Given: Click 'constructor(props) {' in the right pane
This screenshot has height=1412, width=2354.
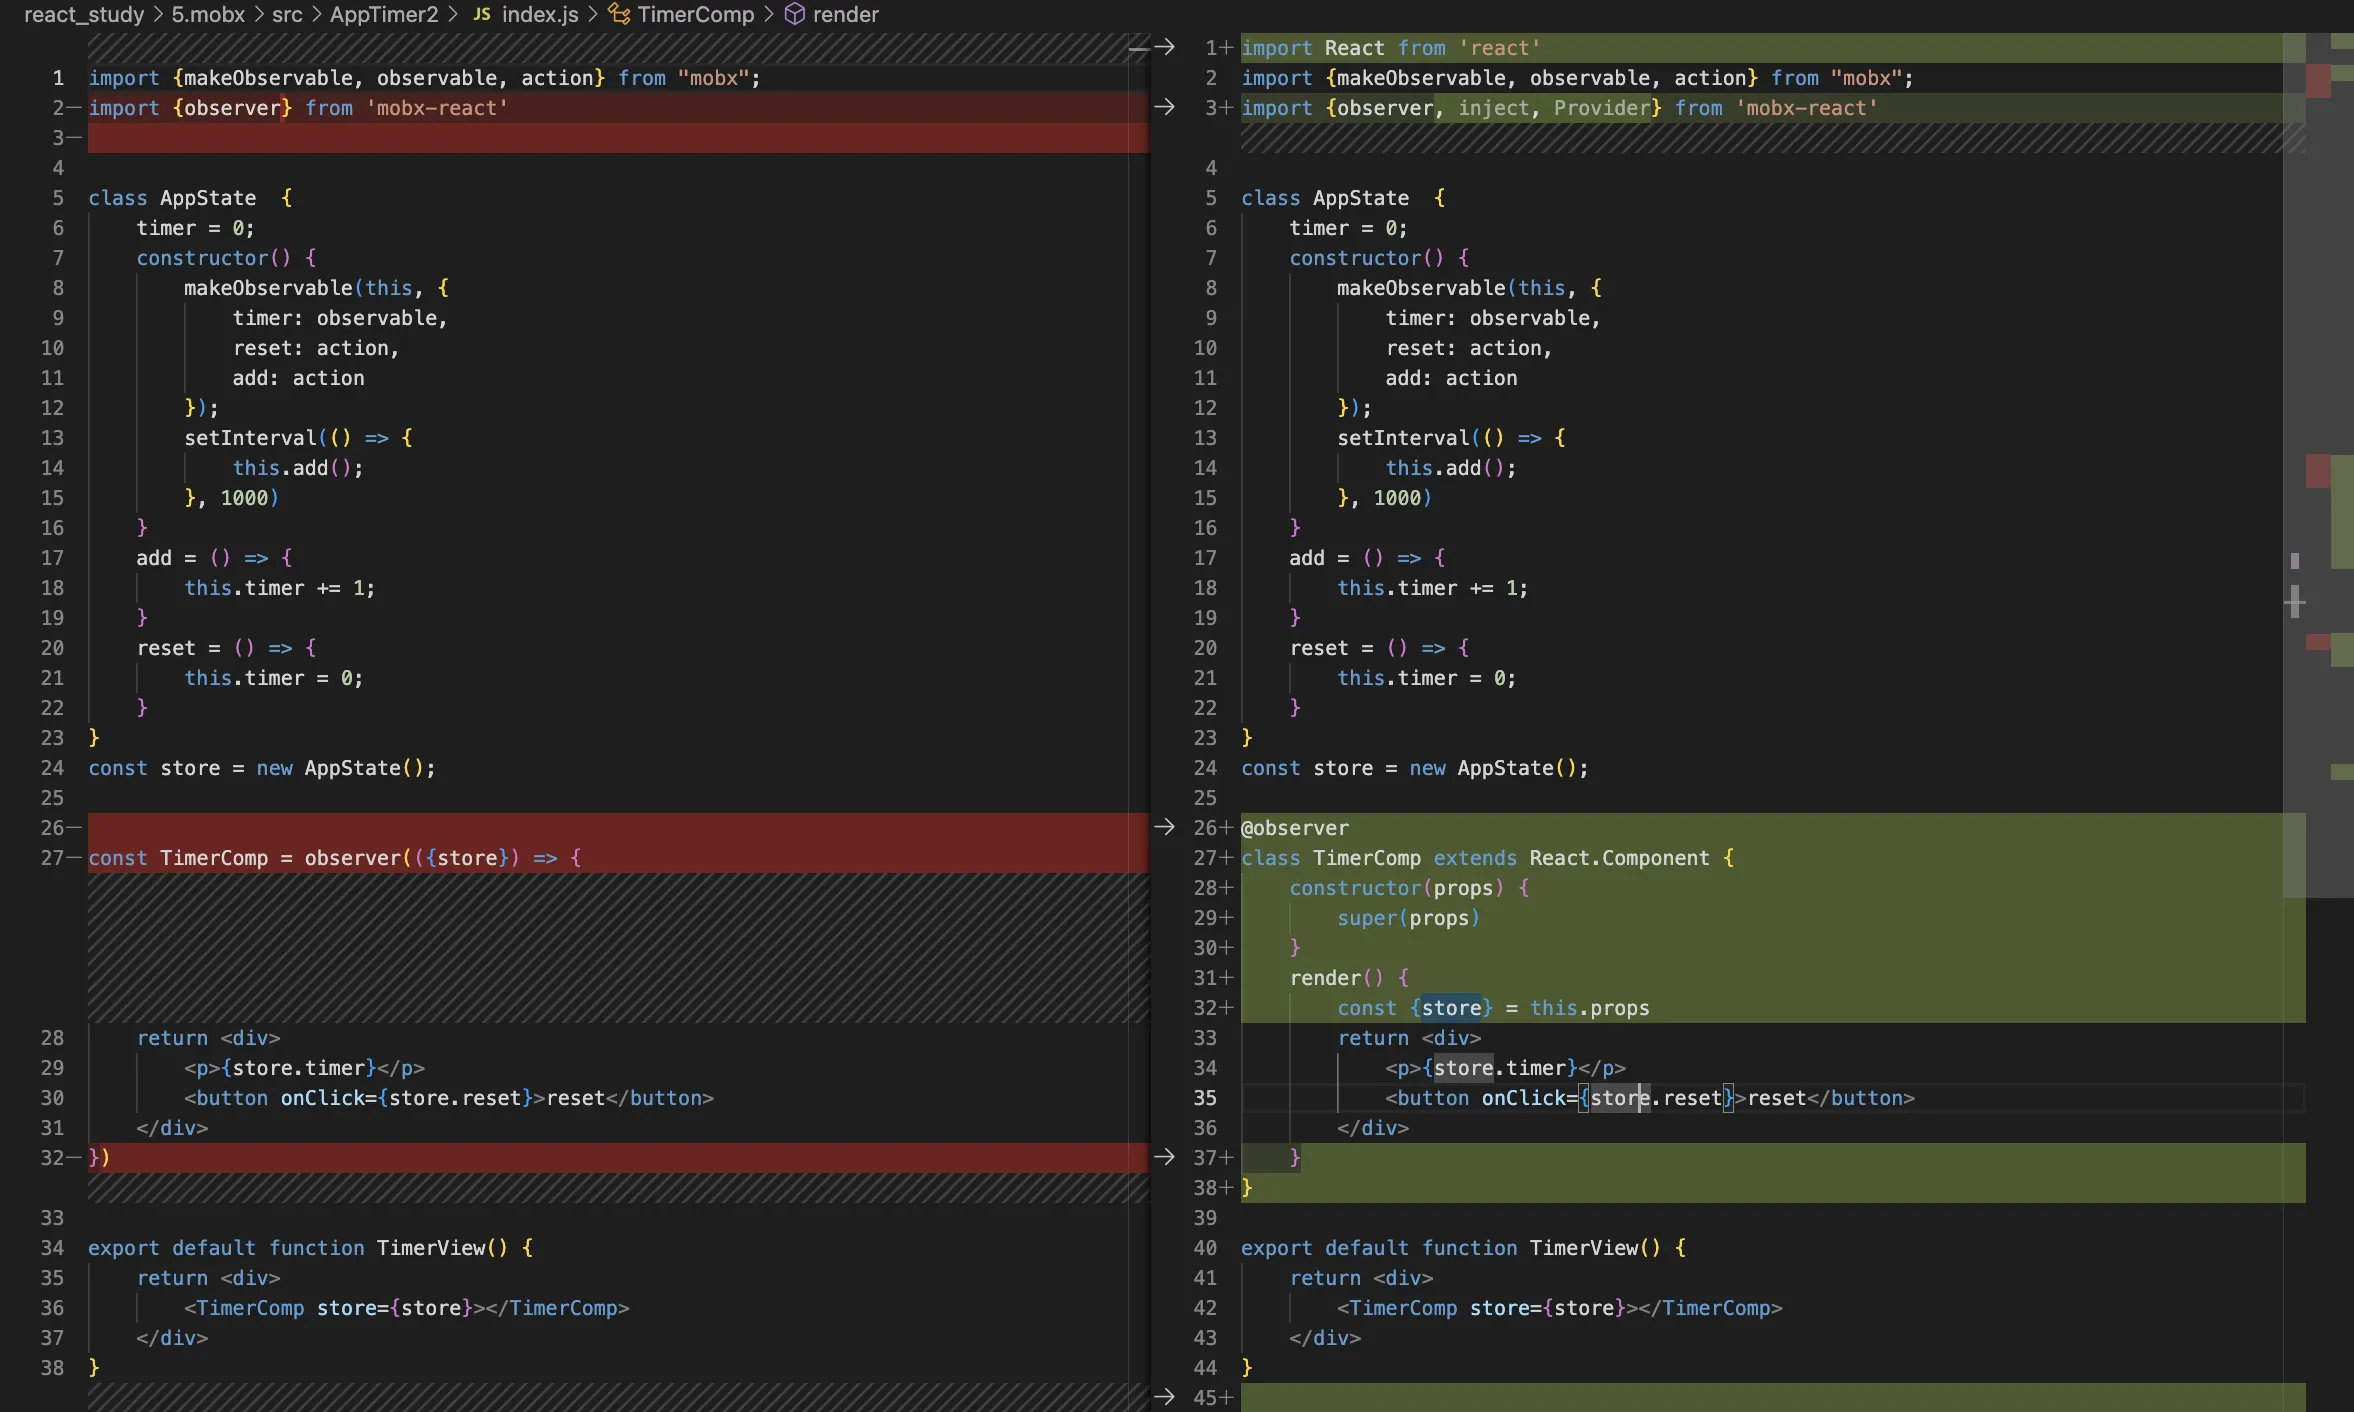Looking at the screenshot, I should pos(1409,888).
